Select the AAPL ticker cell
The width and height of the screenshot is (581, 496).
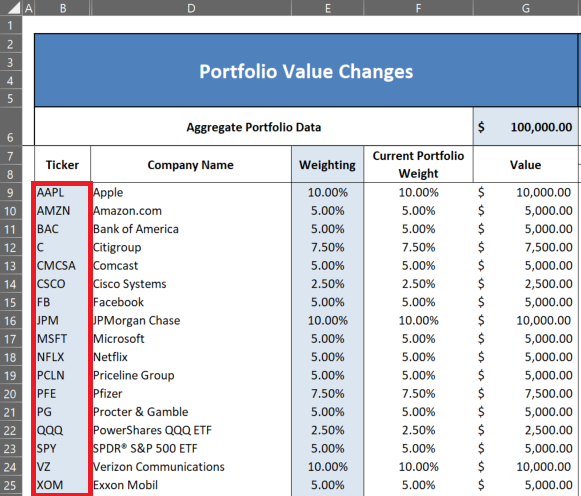tap(62, 192)
